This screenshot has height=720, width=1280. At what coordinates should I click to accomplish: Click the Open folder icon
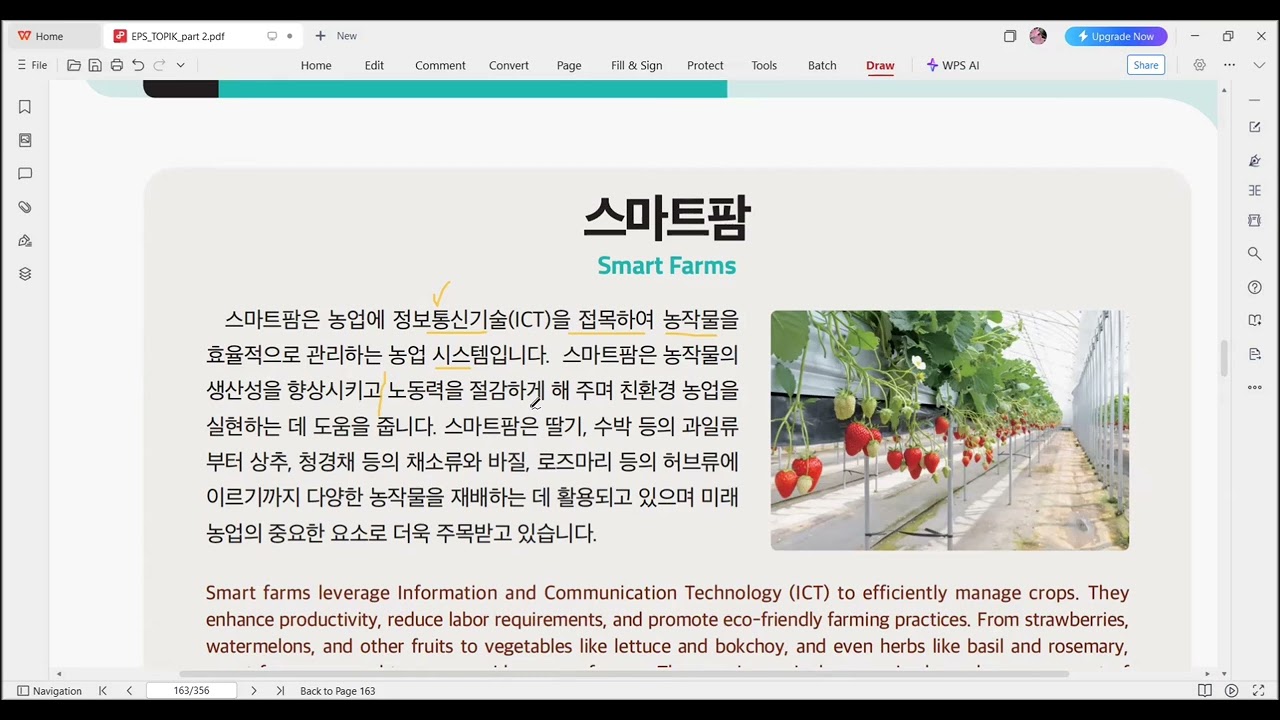tap(74, 65)
